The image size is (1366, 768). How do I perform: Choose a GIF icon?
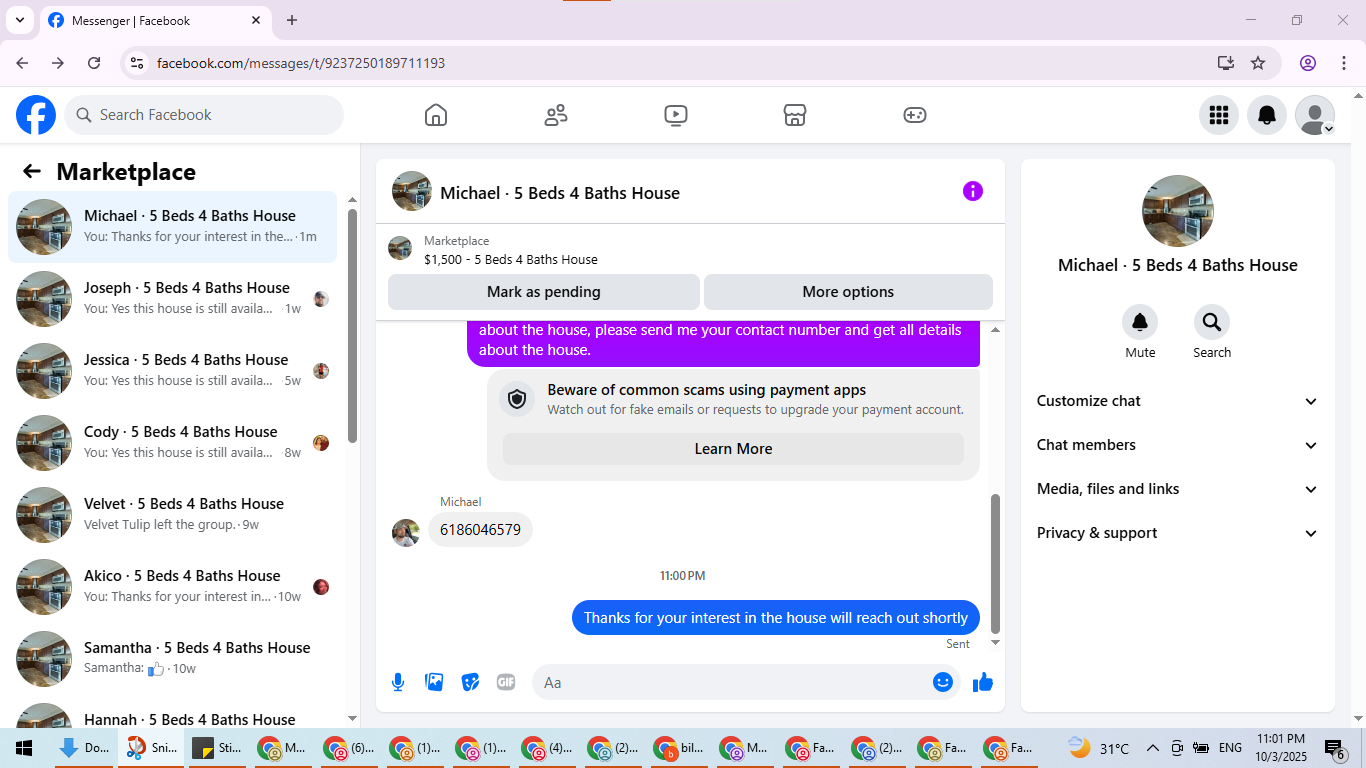(506, 682)
